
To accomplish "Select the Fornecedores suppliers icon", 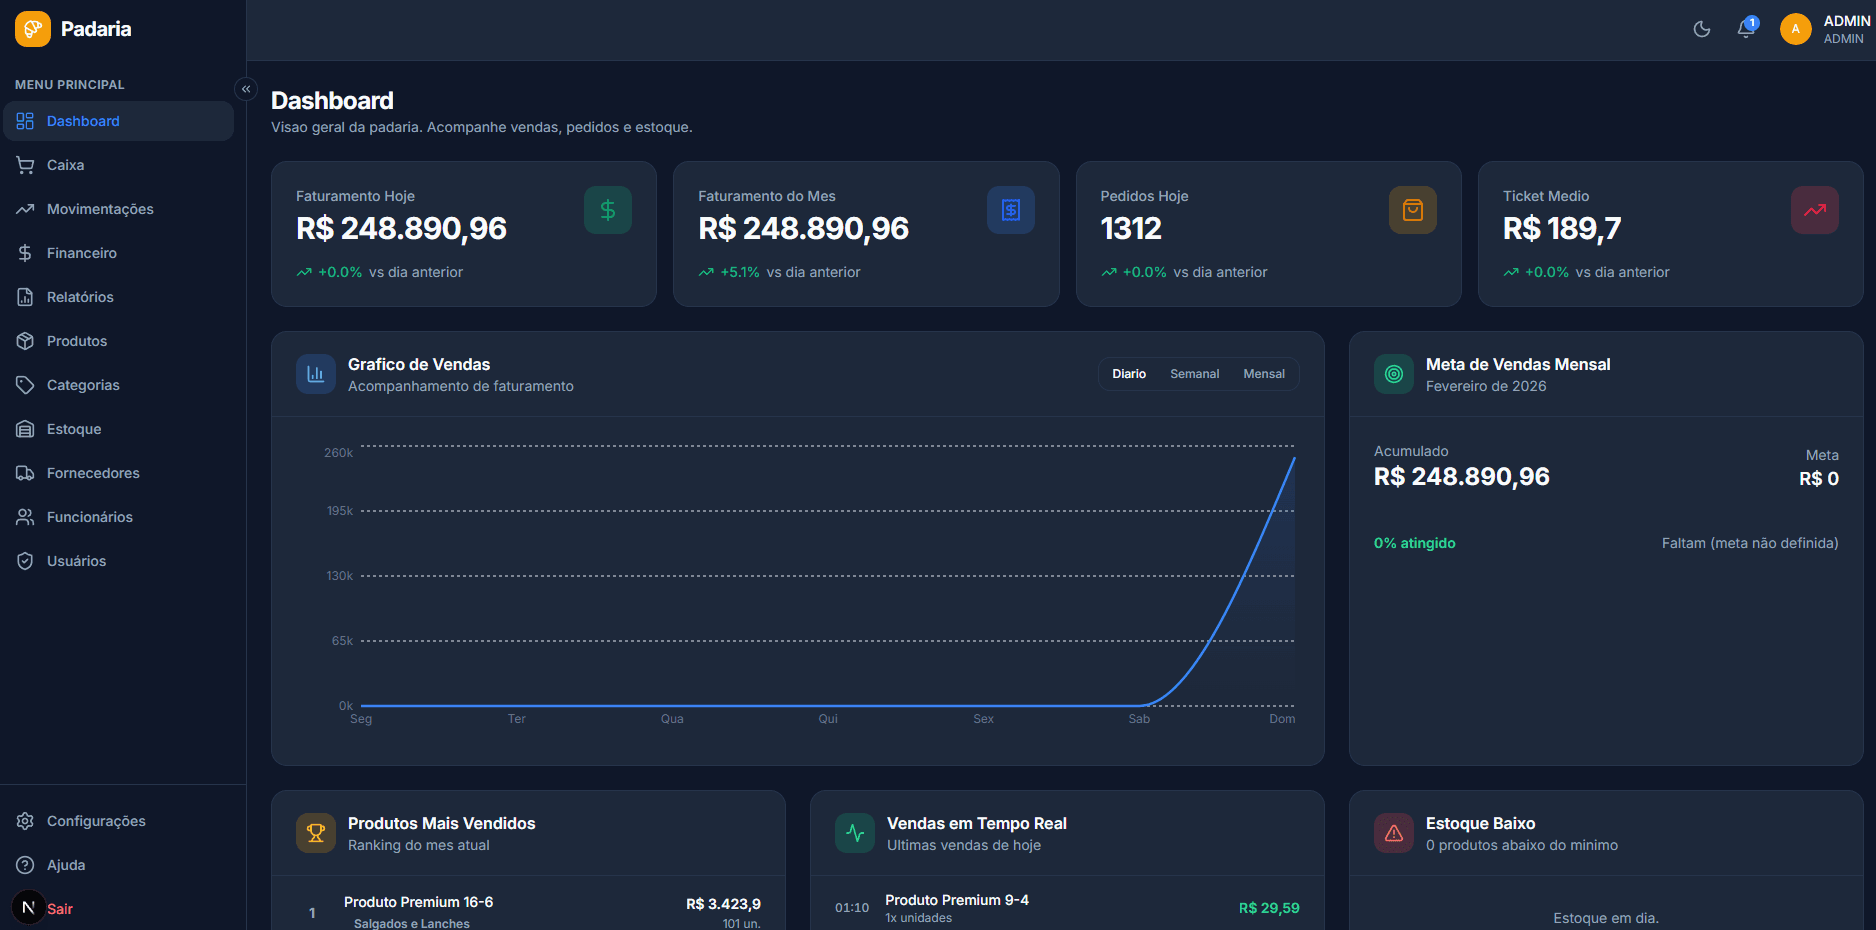I will click(x=25, y=473).
